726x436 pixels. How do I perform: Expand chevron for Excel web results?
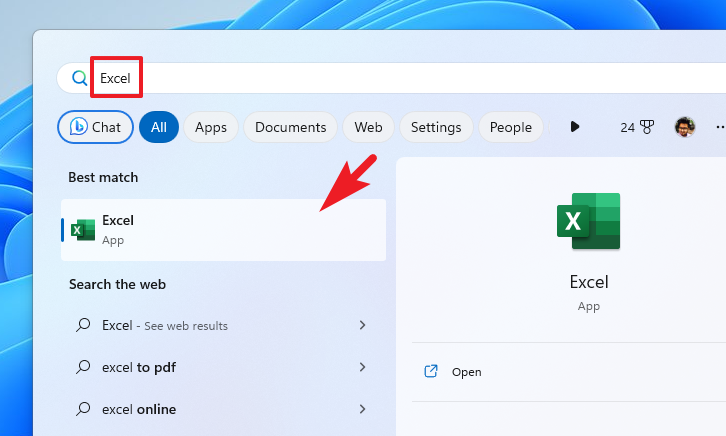[x=363, y=325]
